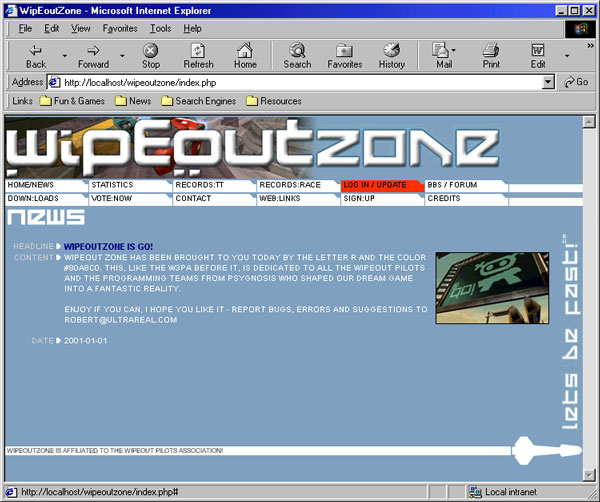Click the Edit toolbar icon
The height and width of the screenshot is (502, 600).
tap(538, 56)
